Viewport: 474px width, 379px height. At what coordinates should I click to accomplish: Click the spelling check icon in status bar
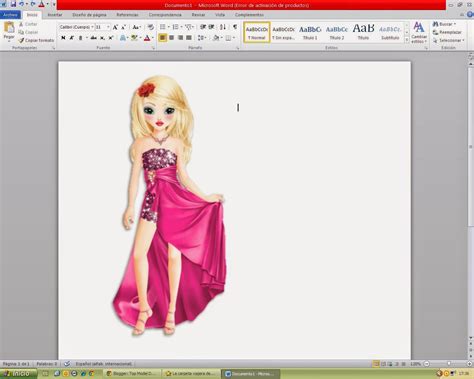coord(67,364)
